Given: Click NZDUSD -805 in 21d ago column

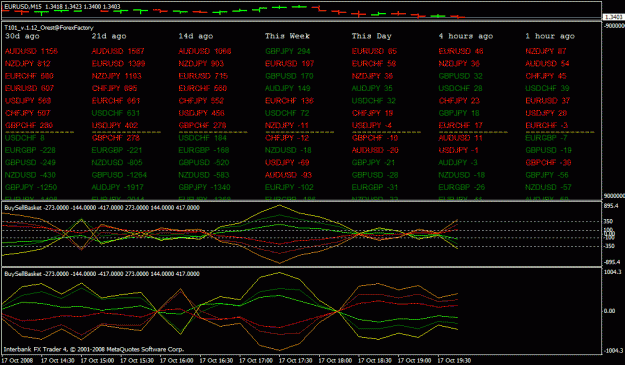Looking at the screenshot, I should click(x=117, y=163).
